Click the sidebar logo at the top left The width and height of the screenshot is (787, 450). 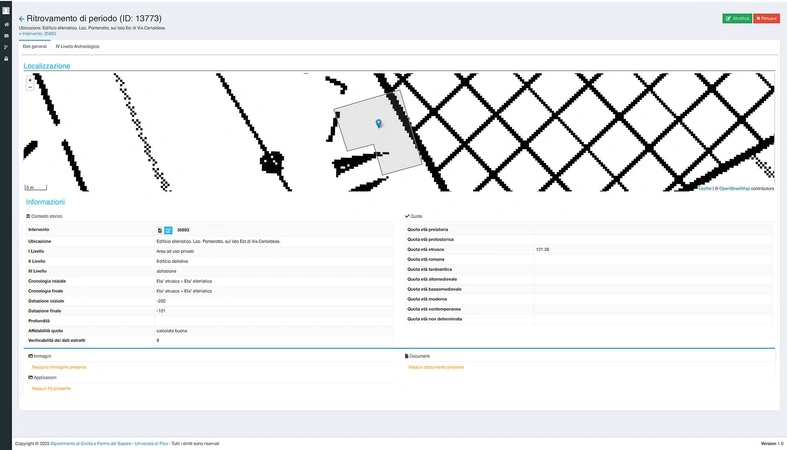pos(6,8)
